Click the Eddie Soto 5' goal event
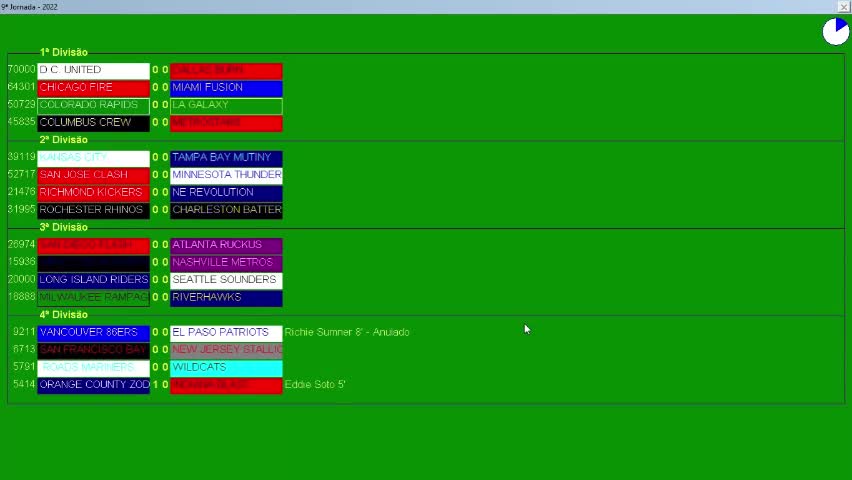Viewport: 852px width, 480px height. click(315, 384)
